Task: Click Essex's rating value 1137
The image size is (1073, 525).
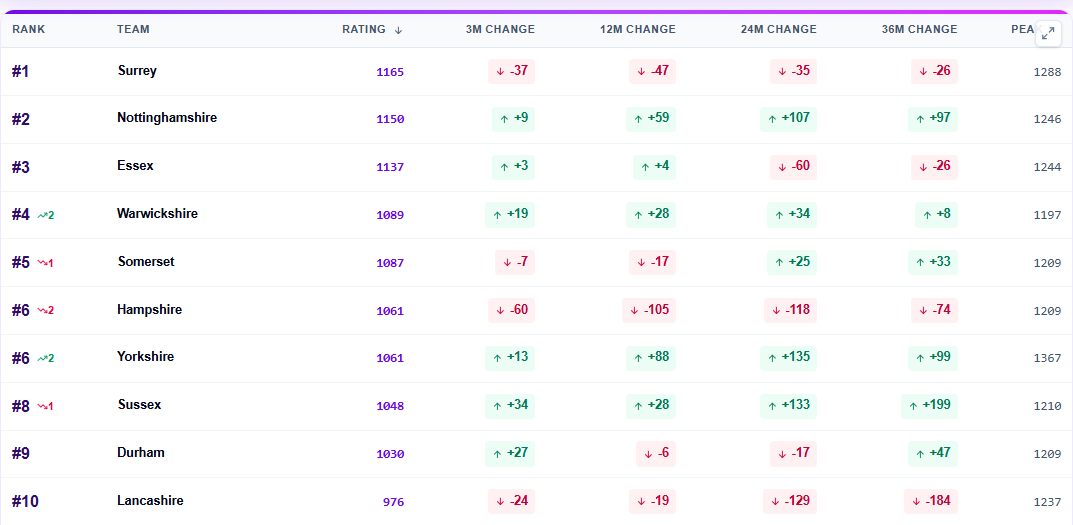Action: coord(390,167)
